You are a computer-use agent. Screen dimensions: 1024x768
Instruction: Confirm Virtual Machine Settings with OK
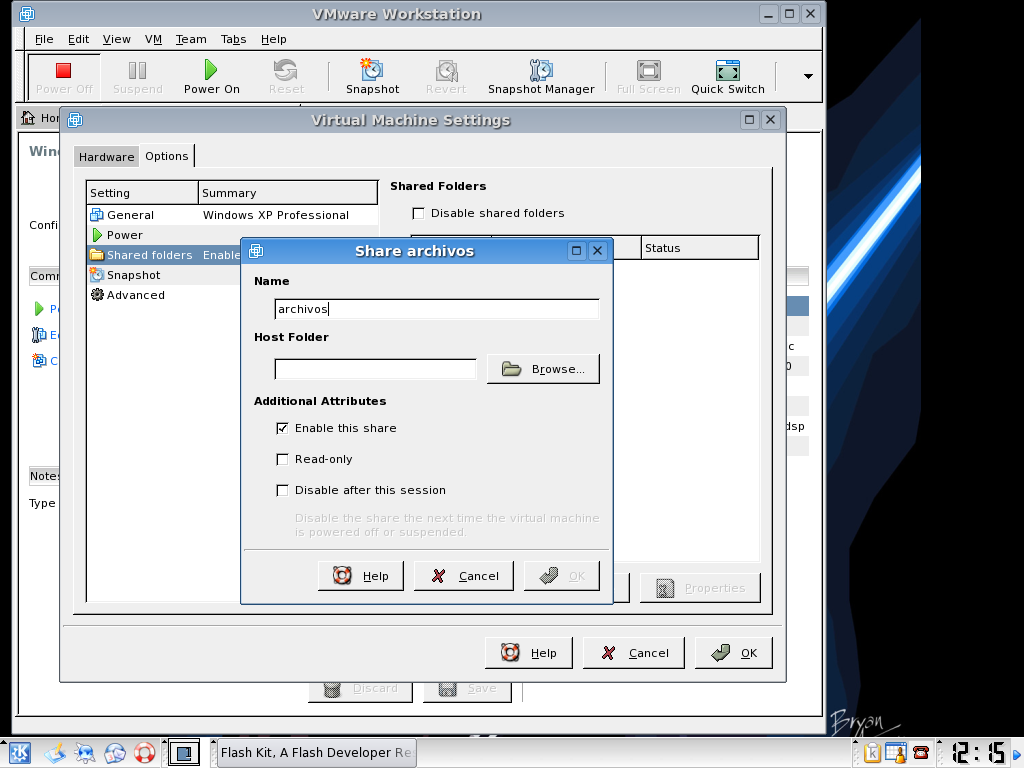[x=734, y=653]
